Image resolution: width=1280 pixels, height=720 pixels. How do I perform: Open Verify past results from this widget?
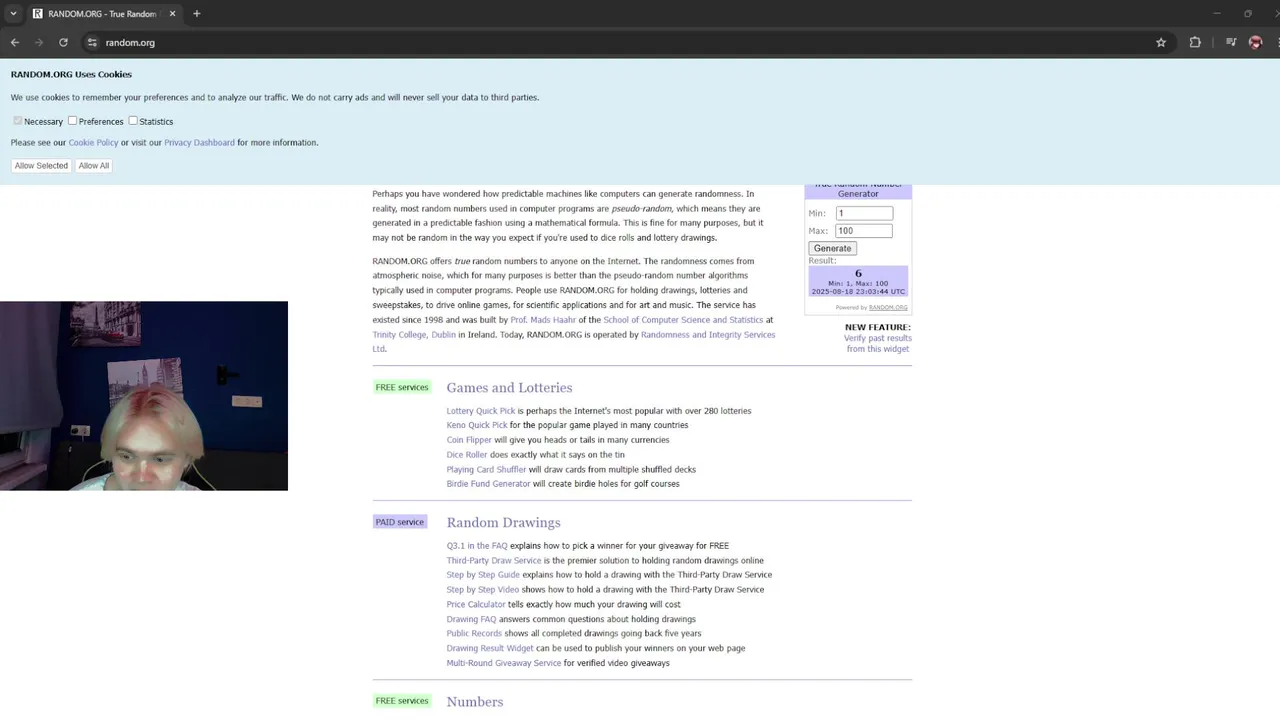point(877,343)
